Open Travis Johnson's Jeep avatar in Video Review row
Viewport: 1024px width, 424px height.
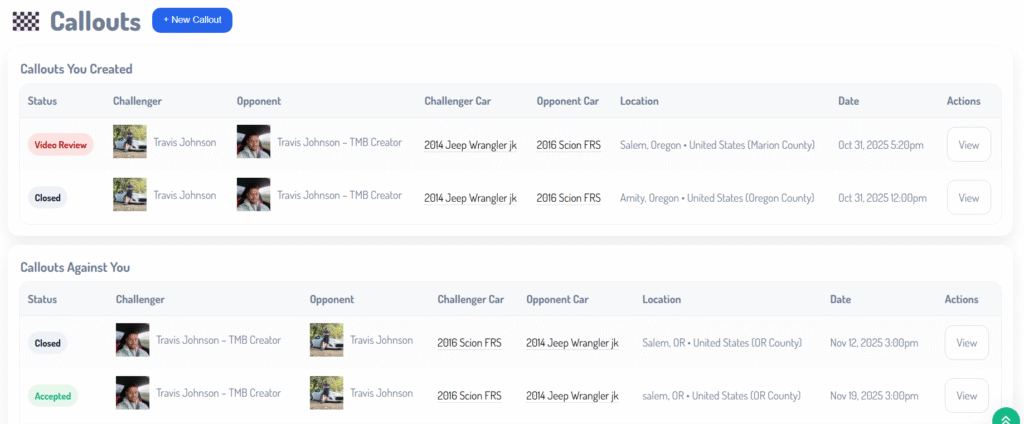[x=130, y=142]
